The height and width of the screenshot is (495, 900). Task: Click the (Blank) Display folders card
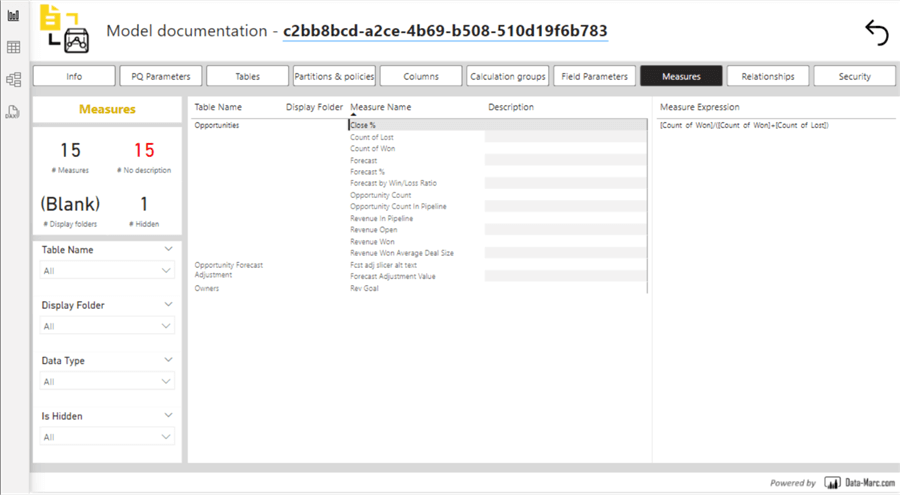click(70, 210)
